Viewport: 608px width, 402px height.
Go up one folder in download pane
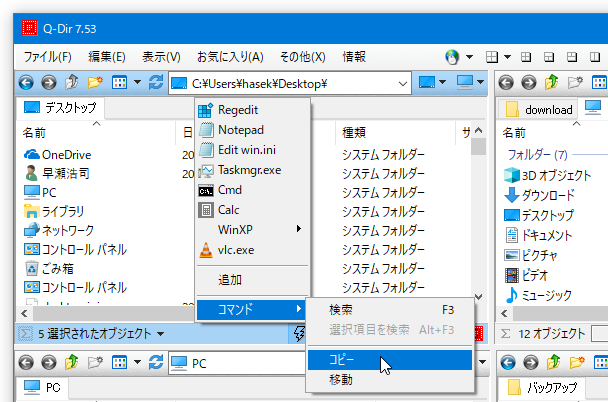point(552,83)
